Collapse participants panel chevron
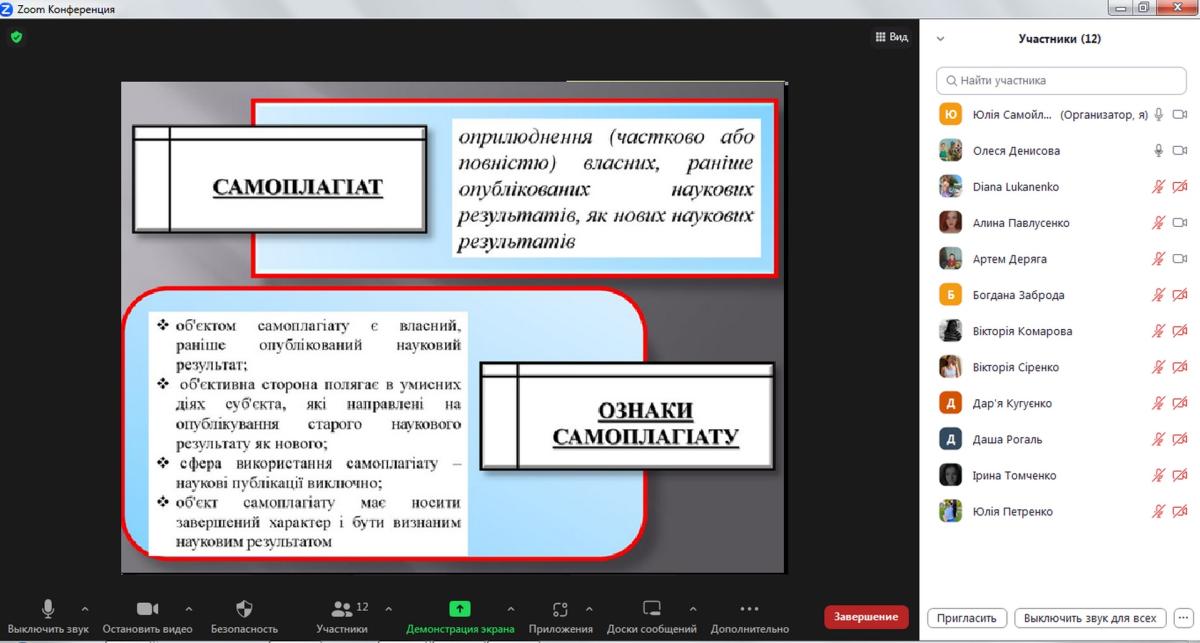This screenshot has width=1200, height=643. tap(940, 39)
